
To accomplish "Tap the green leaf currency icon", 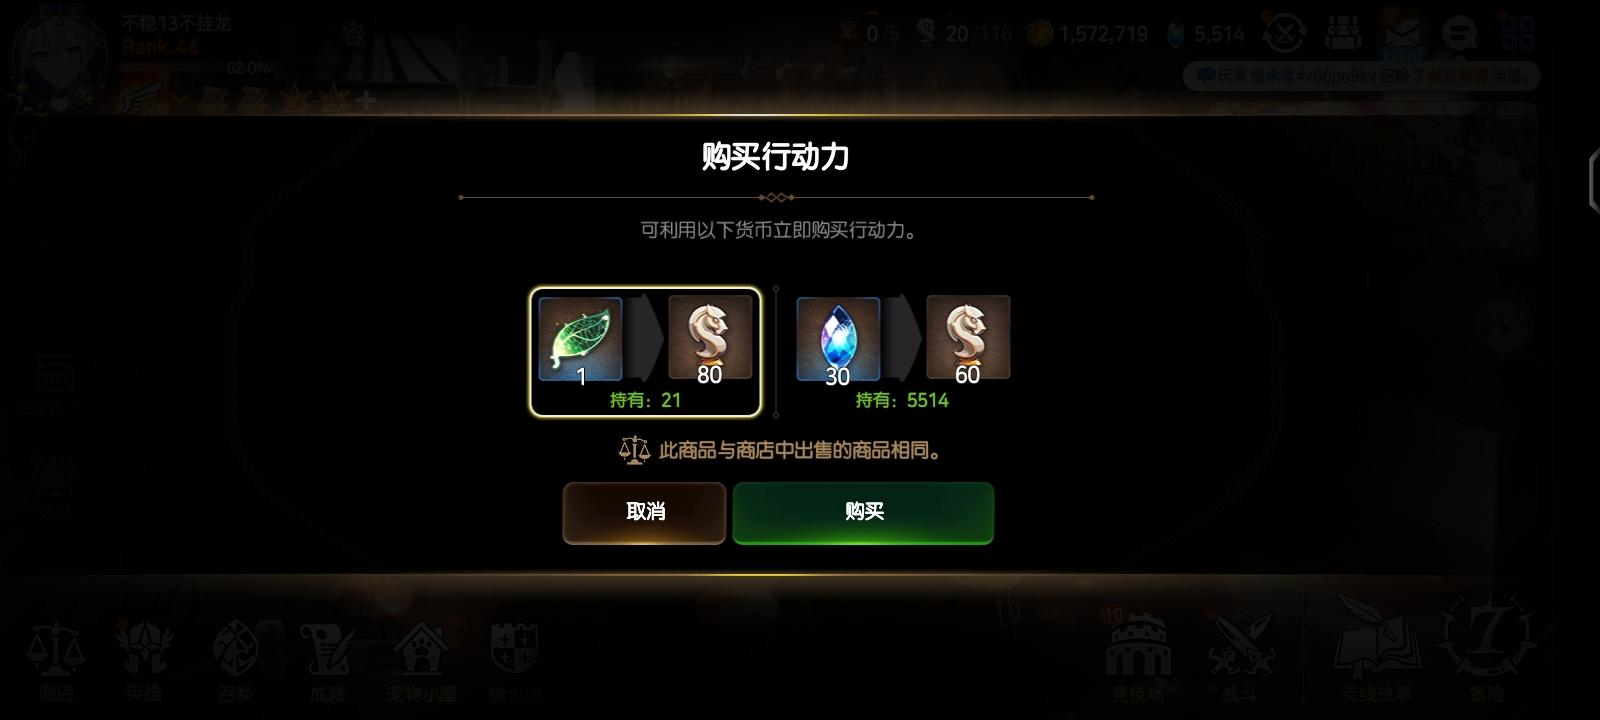I will pos(580,338).
